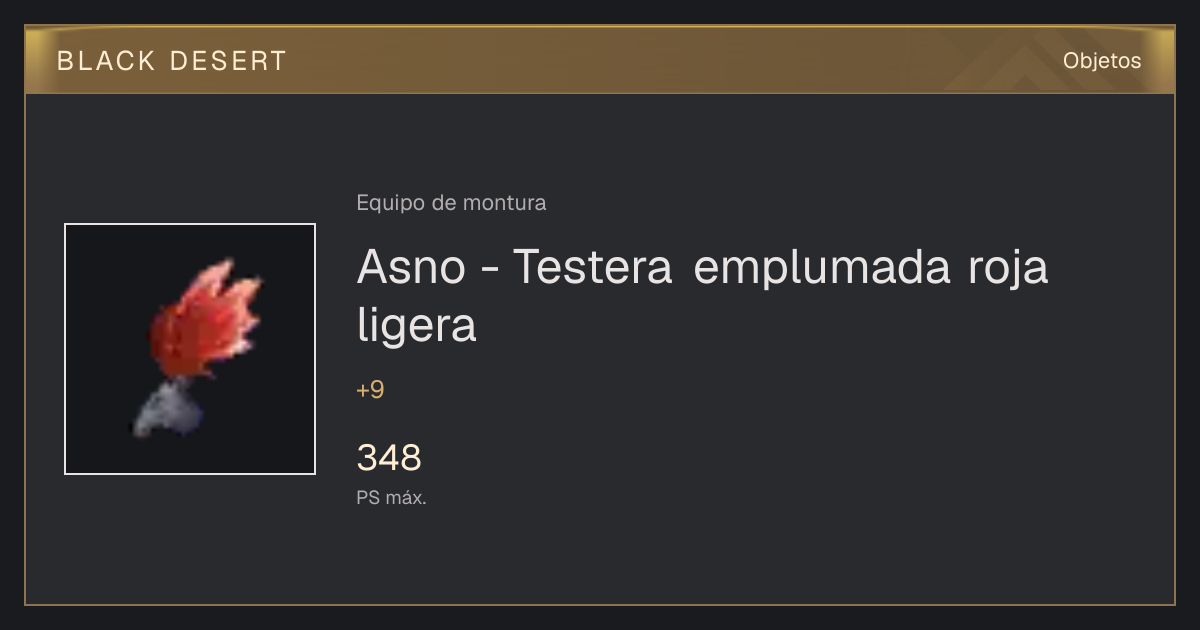The height and width of the screenshot is (630, 1200).
Task: Click the feathered headgear item thumbnail
Action: 190,349
